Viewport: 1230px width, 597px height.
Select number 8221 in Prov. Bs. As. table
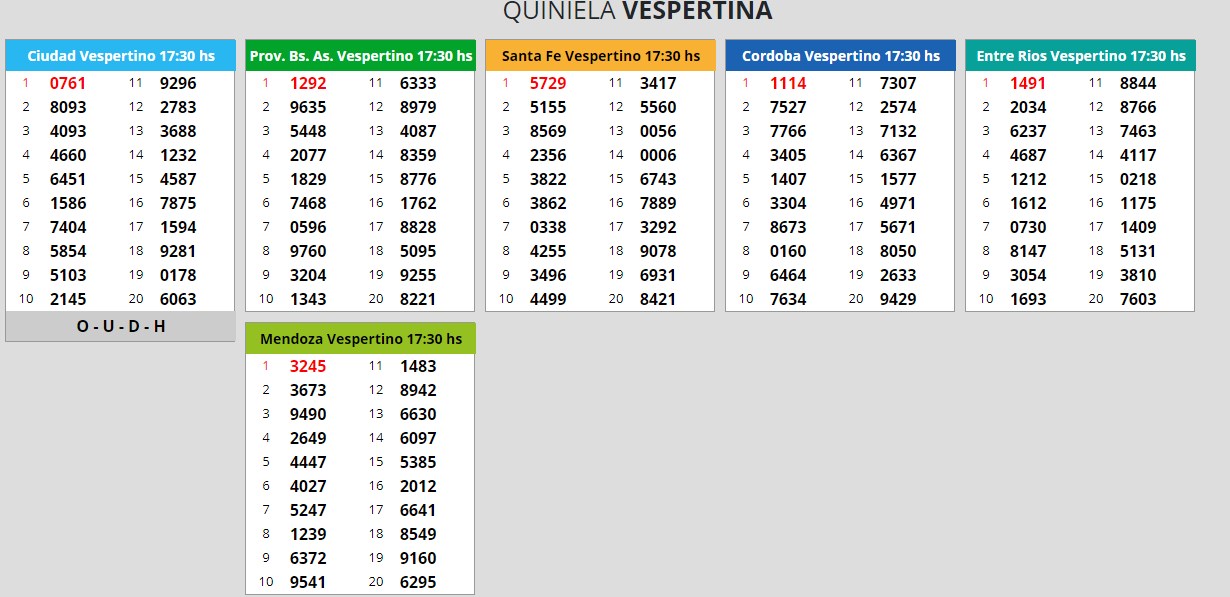point(418,299)
